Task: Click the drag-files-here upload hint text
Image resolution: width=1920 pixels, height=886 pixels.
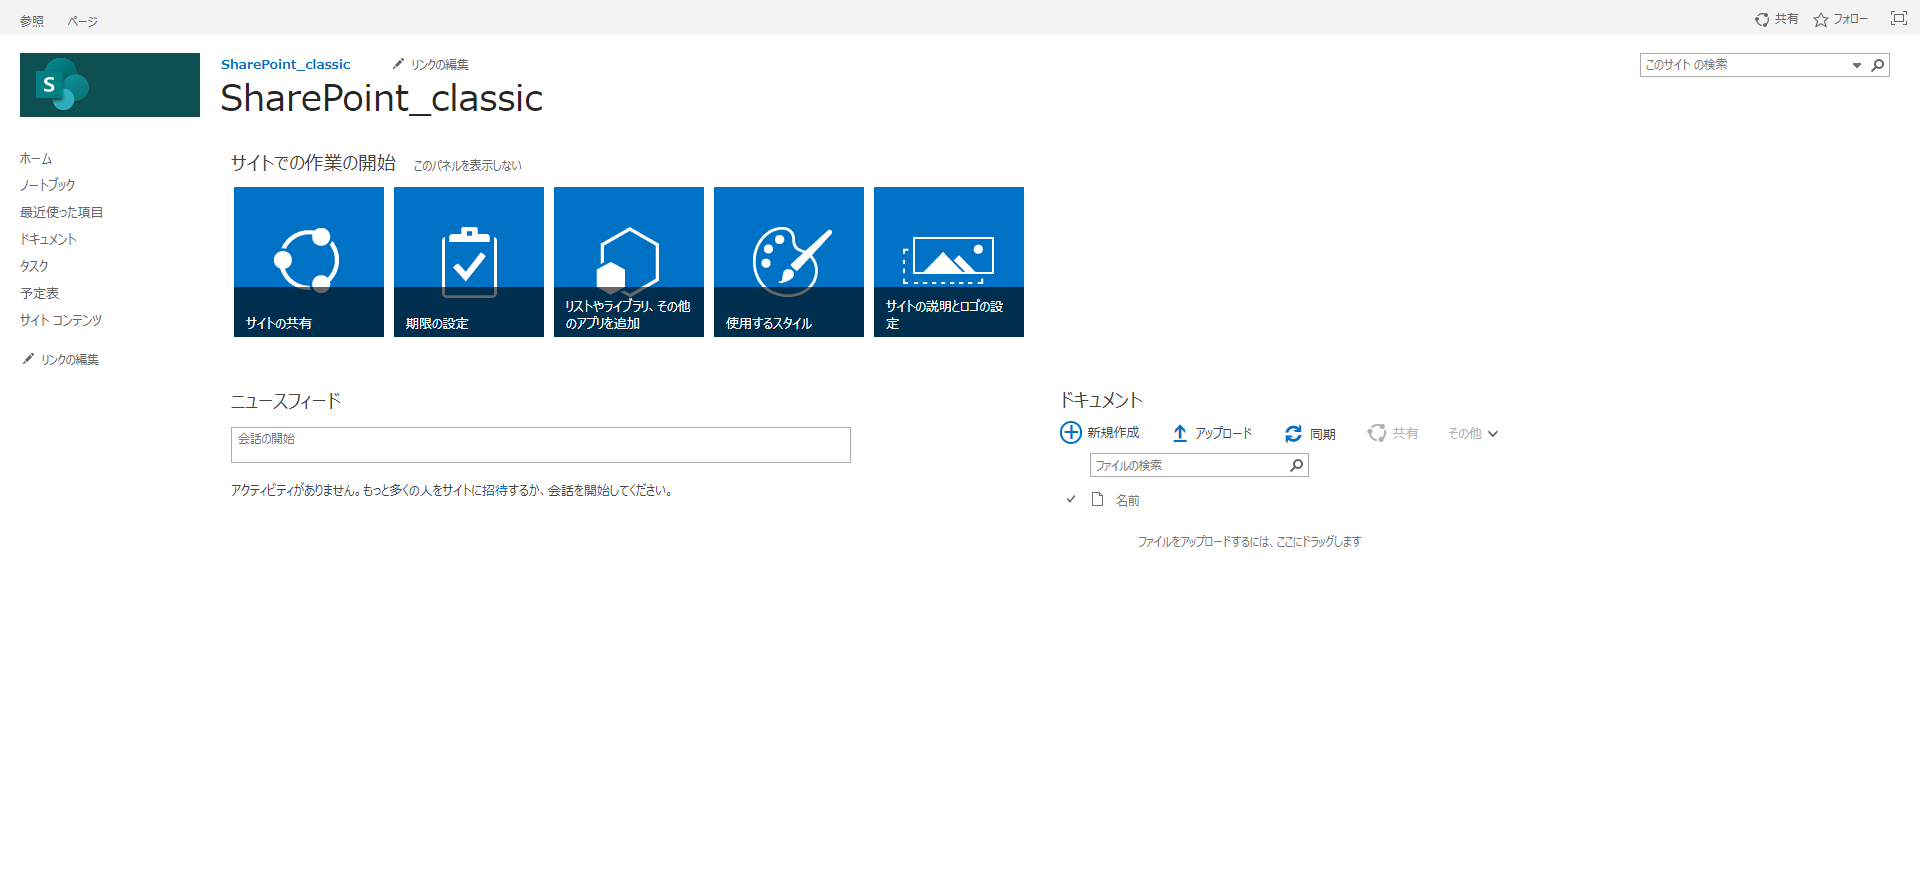Action: pos(1249,541)
